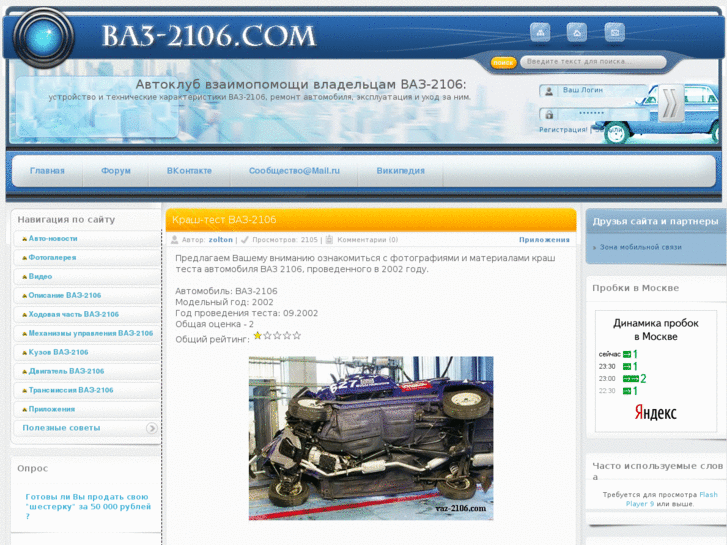The image size is (727, 545).
Task: Open the Главная menu item
Action: tap(47, 171)
